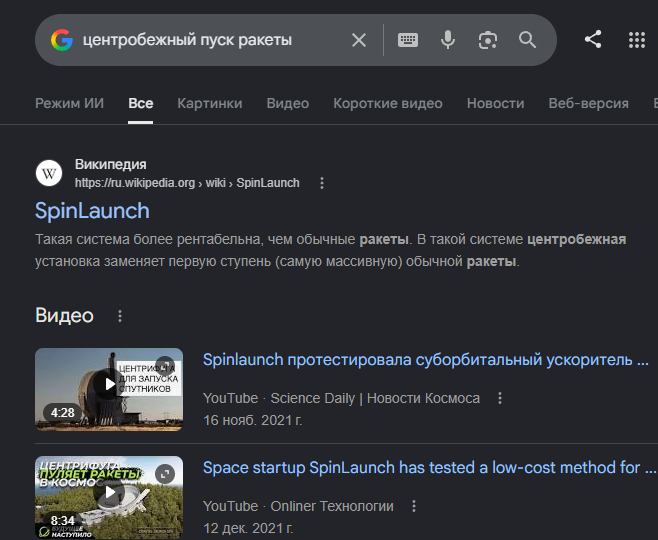
Task: Switch to Видео tab
Action: coord(288,103)
